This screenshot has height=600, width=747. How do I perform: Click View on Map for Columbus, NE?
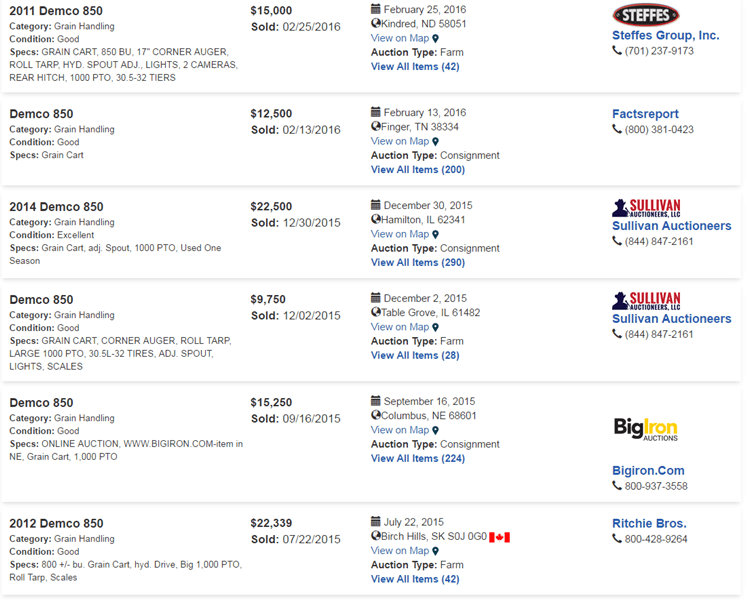tap(400, 430)
